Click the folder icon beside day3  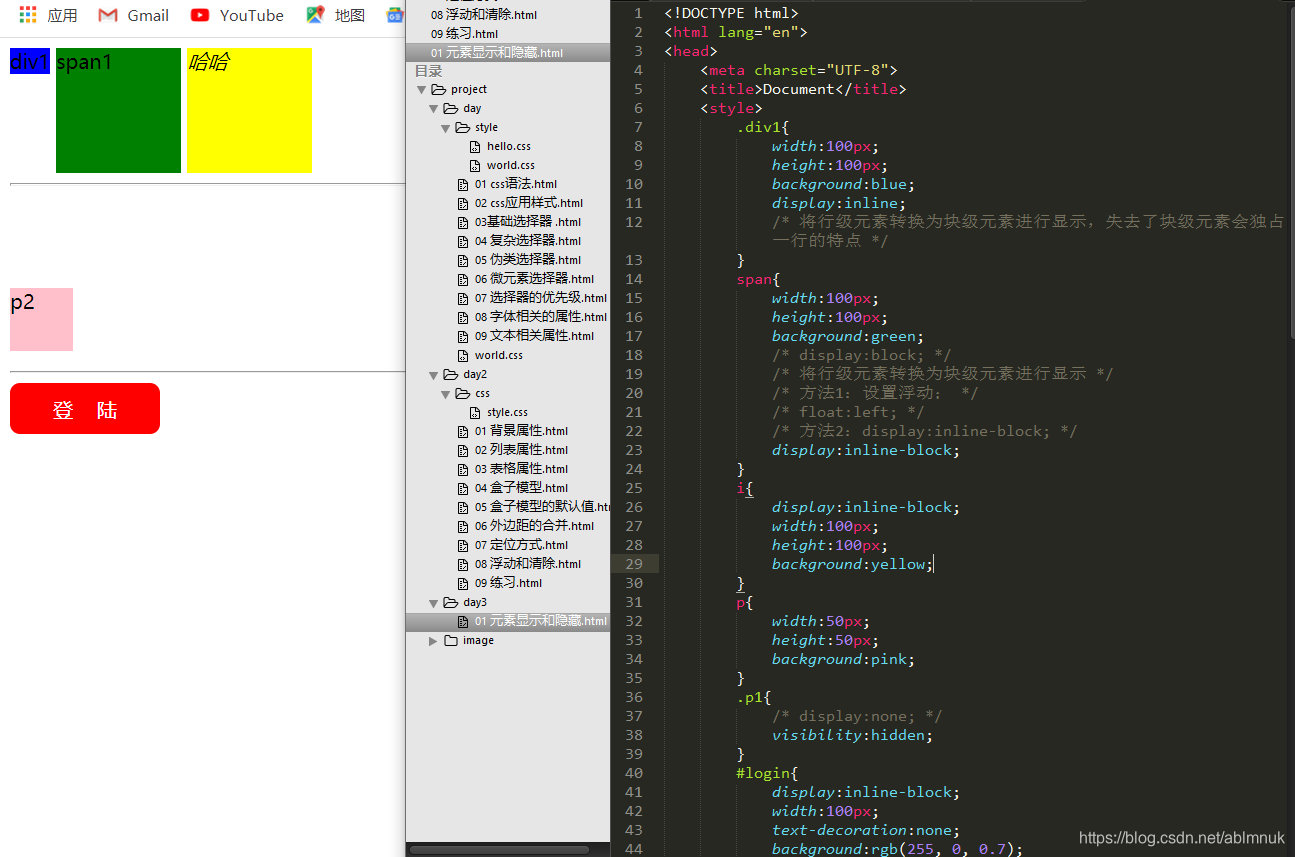[x=450, y=602]
